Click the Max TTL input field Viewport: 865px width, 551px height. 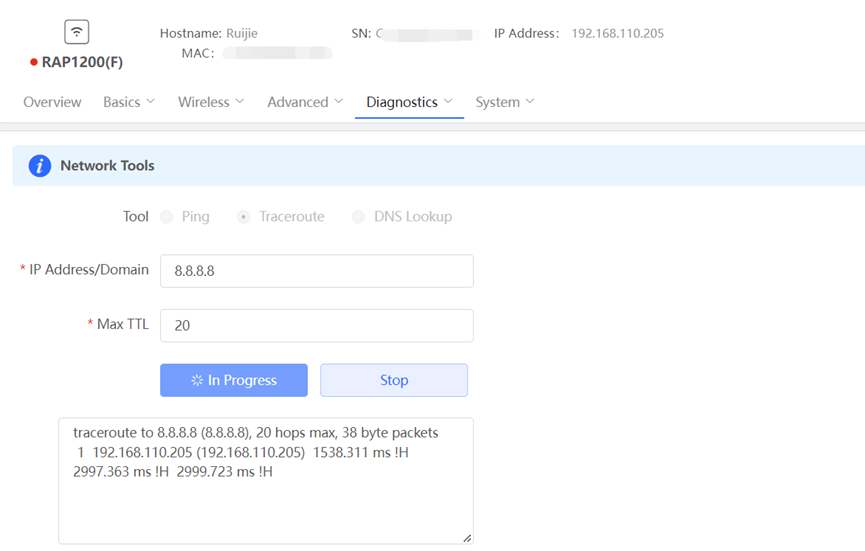316,325
